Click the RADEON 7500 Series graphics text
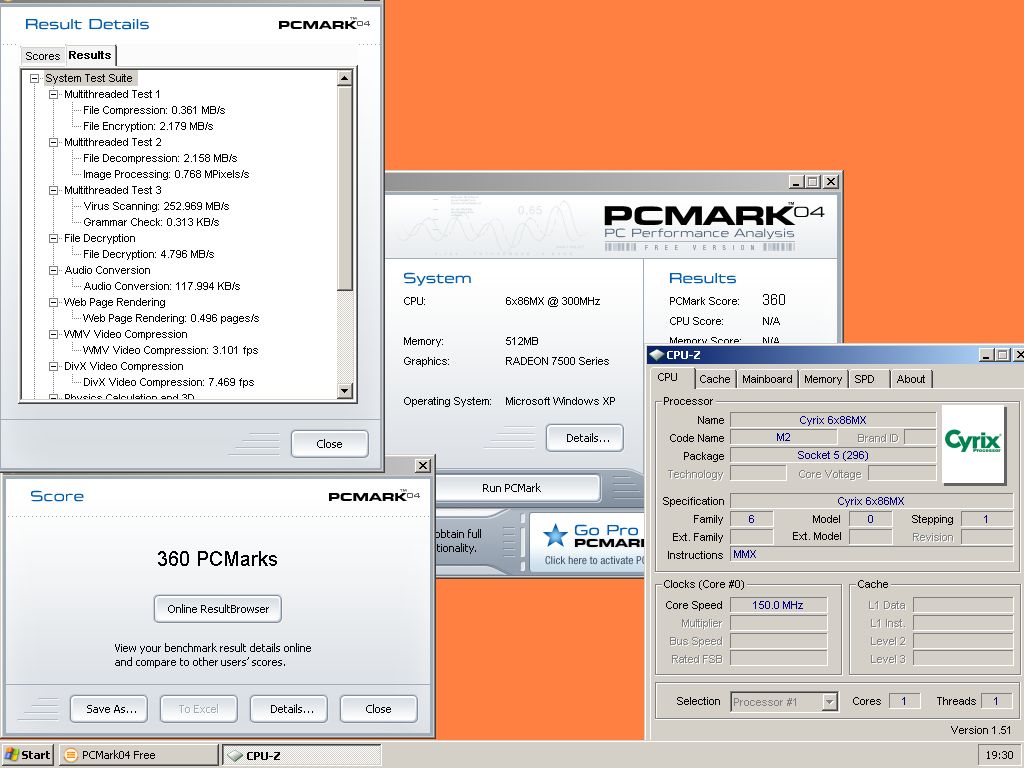The height and width of the screenshot is (768, 1024). [x=557, y=361]
